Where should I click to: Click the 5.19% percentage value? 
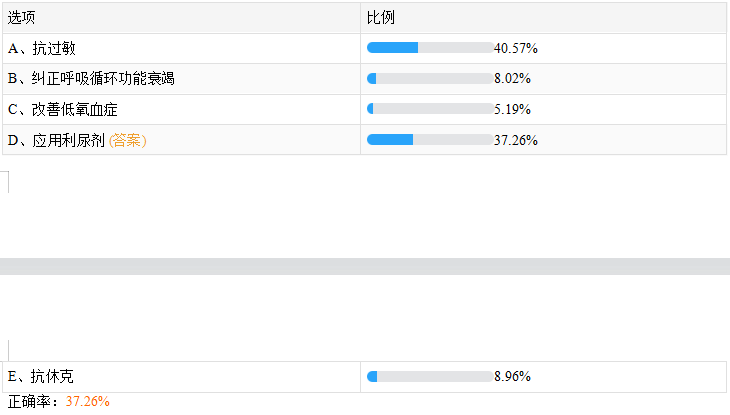(x=512, y=109)
